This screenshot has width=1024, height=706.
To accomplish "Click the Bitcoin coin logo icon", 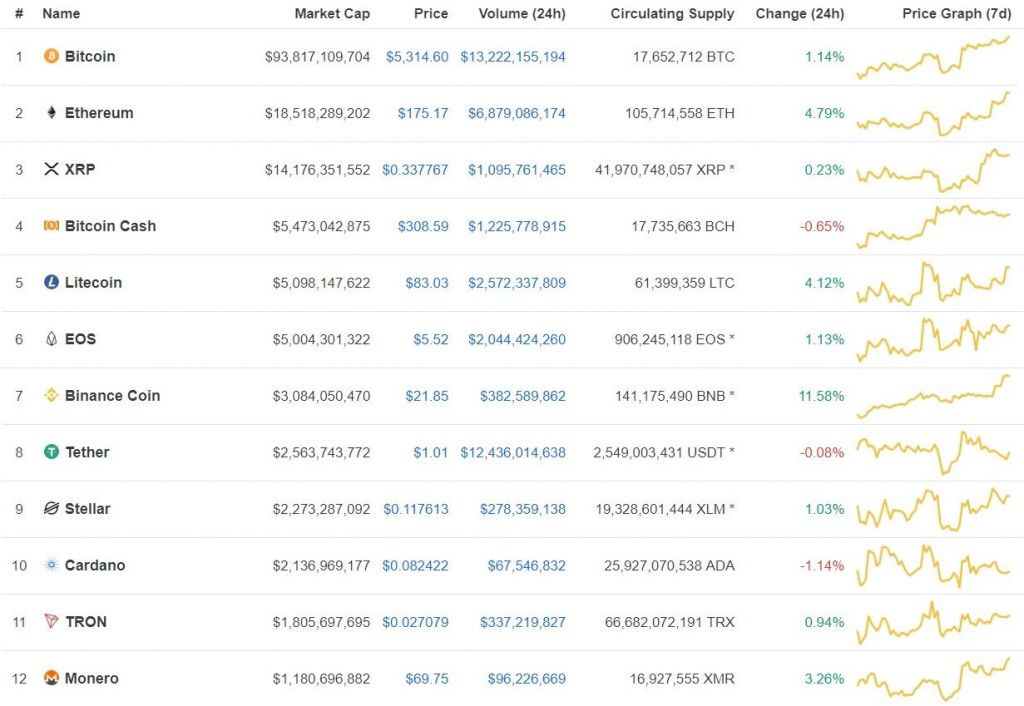I will point(51,56).
